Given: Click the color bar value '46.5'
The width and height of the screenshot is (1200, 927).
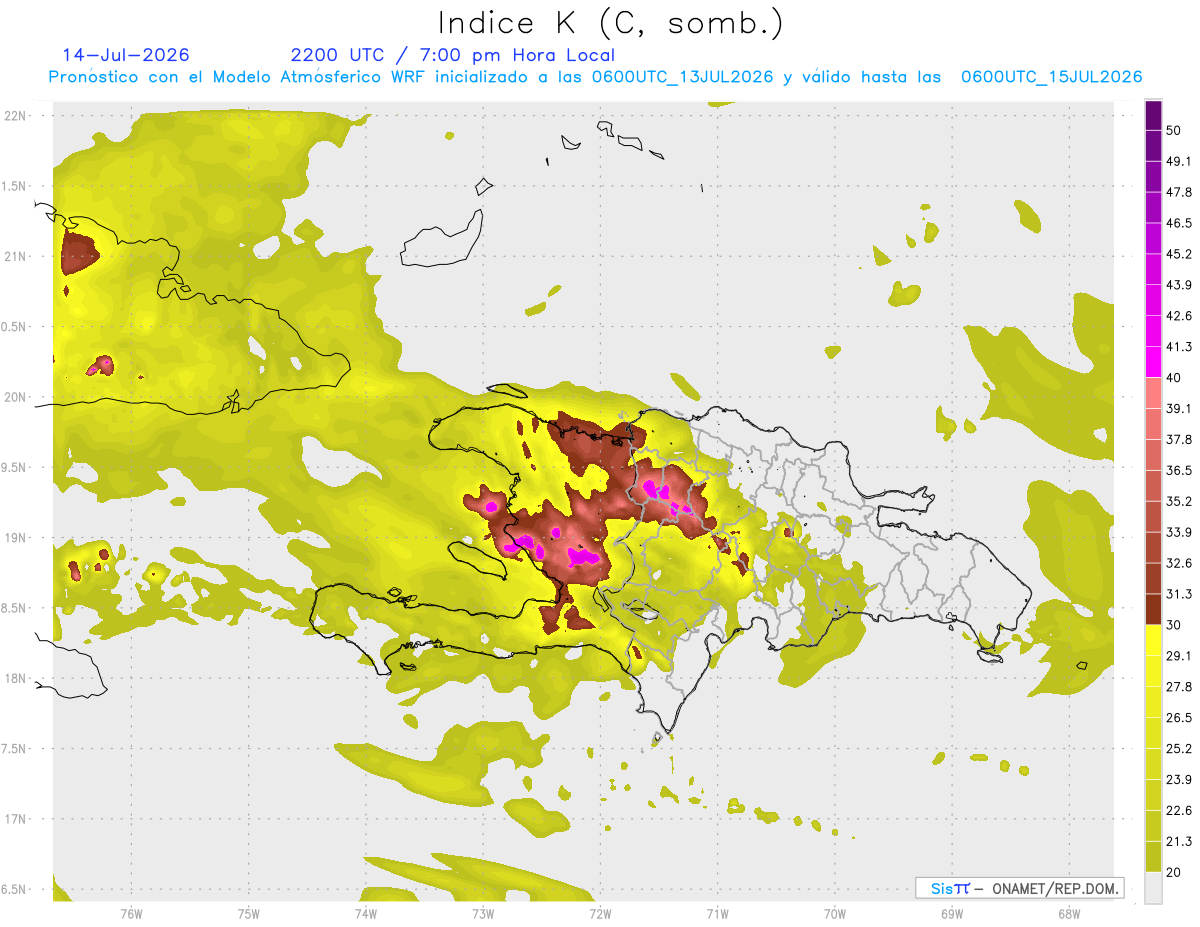Looking at the screenshot, I should coord(1180,223).
